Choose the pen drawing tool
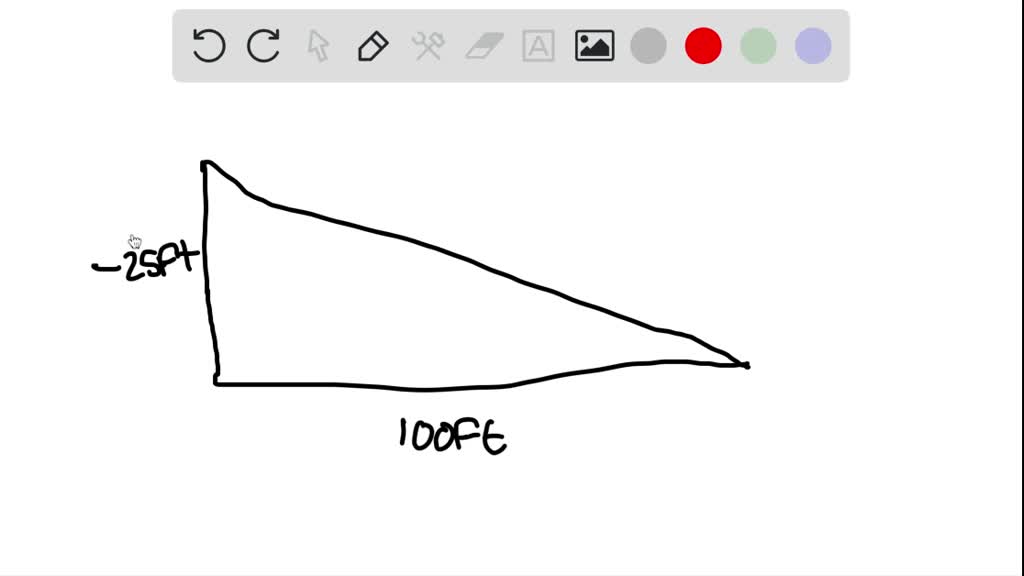Image resolution: width=1024 pixels, height=576 pixels. (373, 46)
